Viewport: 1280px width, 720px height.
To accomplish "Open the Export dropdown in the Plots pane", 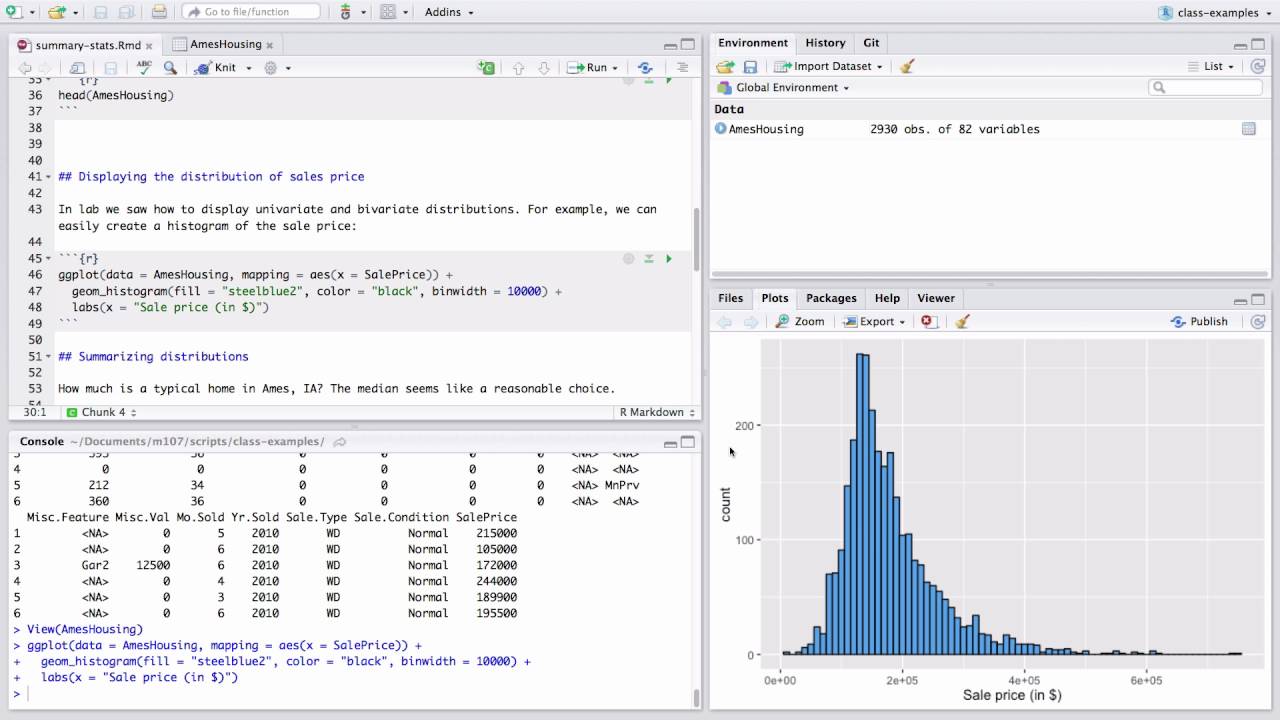I will coord(873,321).
